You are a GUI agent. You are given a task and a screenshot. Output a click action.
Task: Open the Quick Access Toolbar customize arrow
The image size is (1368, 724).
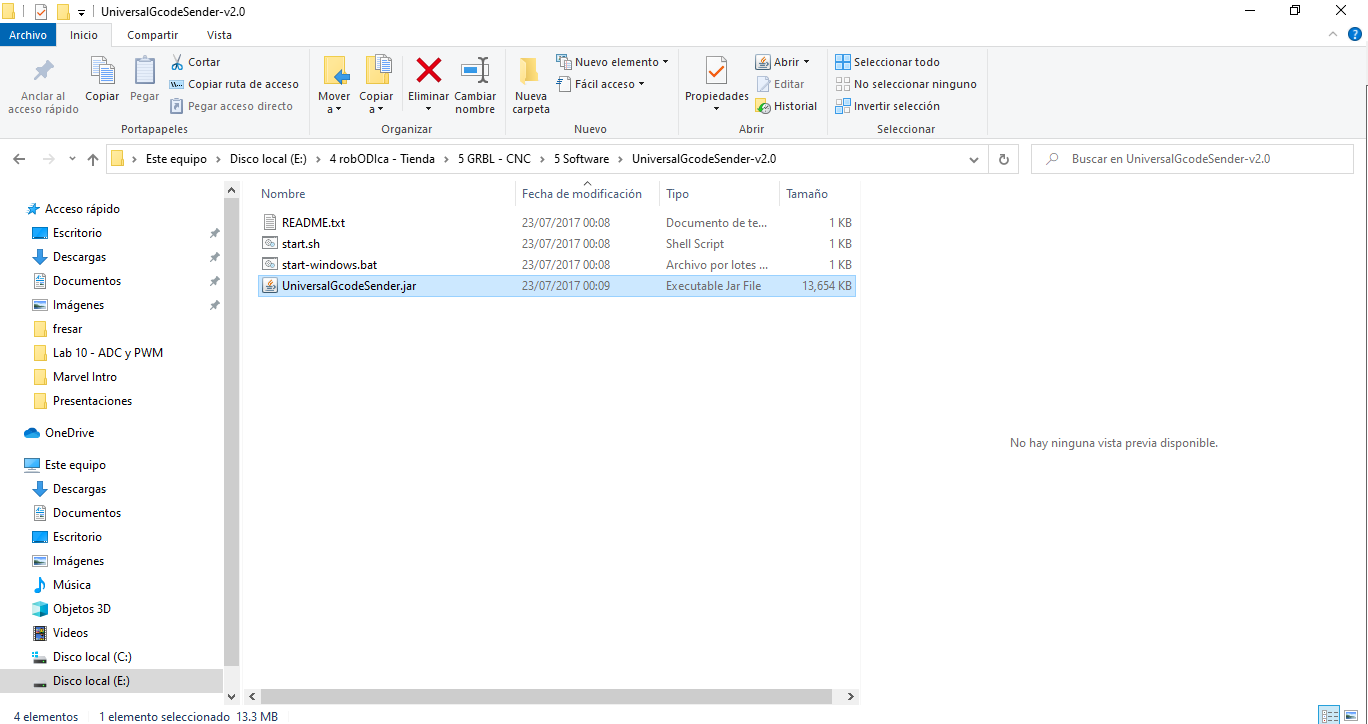[x=81, y=12]
